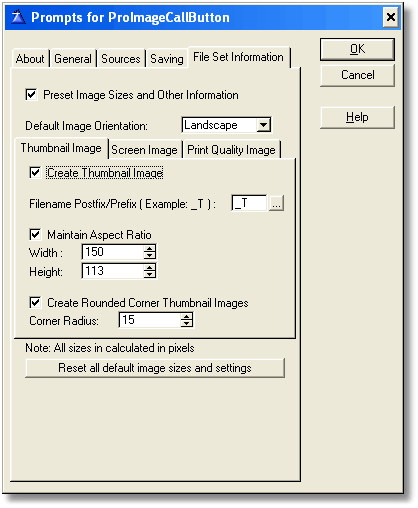Decrease Height with the spinner down arrow

tap(150, 274)
